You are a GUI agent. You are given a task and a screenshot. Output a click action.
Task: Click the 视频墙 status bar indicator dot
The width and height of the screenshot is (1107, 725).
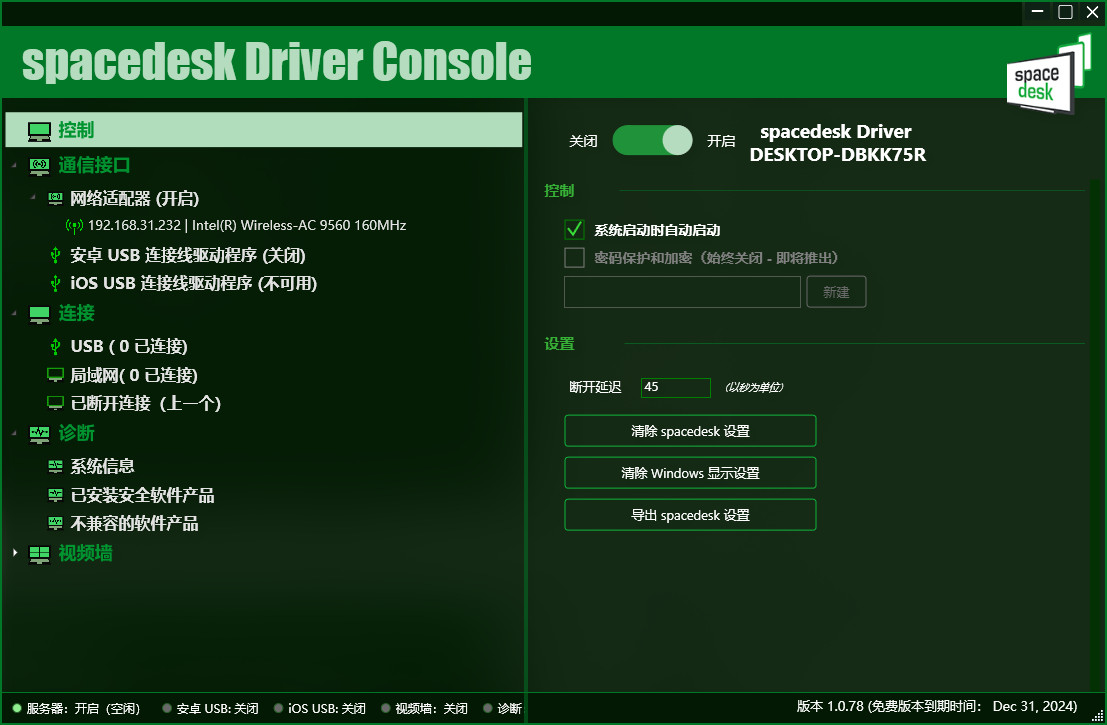(x=385, y=708)
